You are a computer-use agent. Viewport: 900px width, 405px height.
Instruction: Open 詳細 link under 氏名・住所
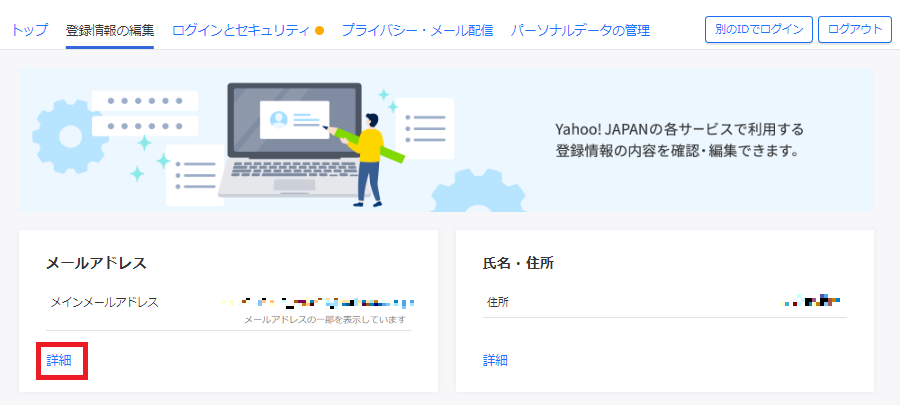tap(495, 360)
